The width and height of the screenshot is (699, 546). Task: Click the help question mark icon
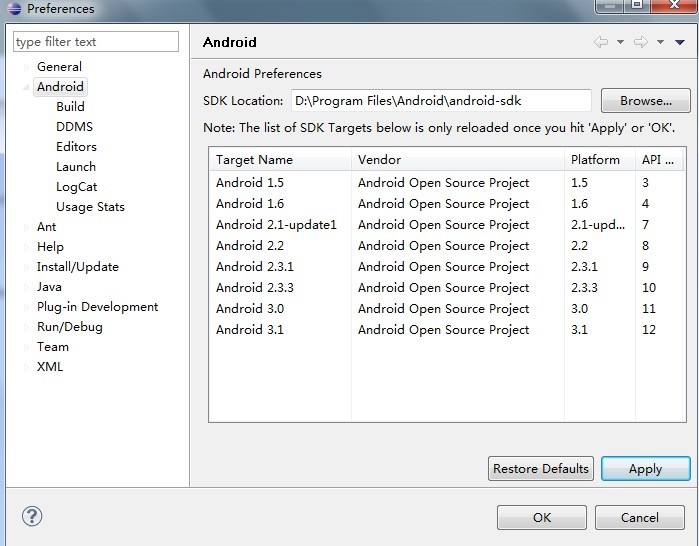[x=32, y=517]
